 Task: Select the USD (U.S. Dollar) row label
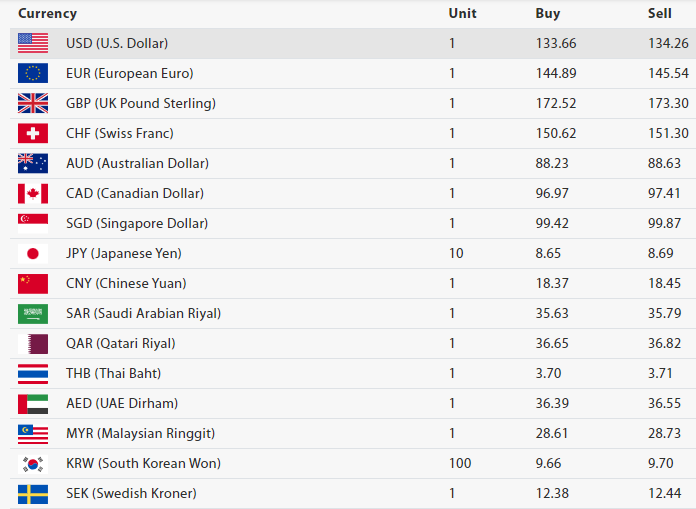[117, 43]
